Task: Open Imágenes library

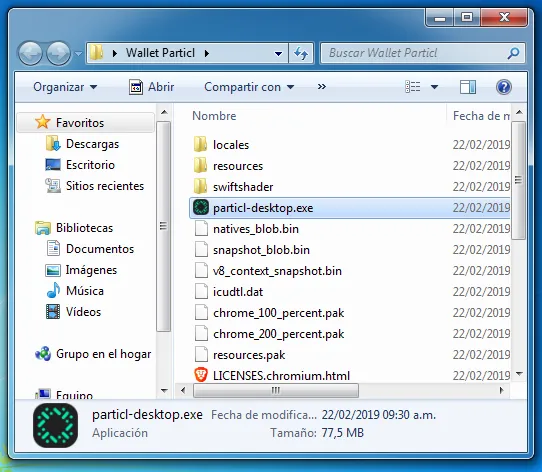Action: point(91,270)
